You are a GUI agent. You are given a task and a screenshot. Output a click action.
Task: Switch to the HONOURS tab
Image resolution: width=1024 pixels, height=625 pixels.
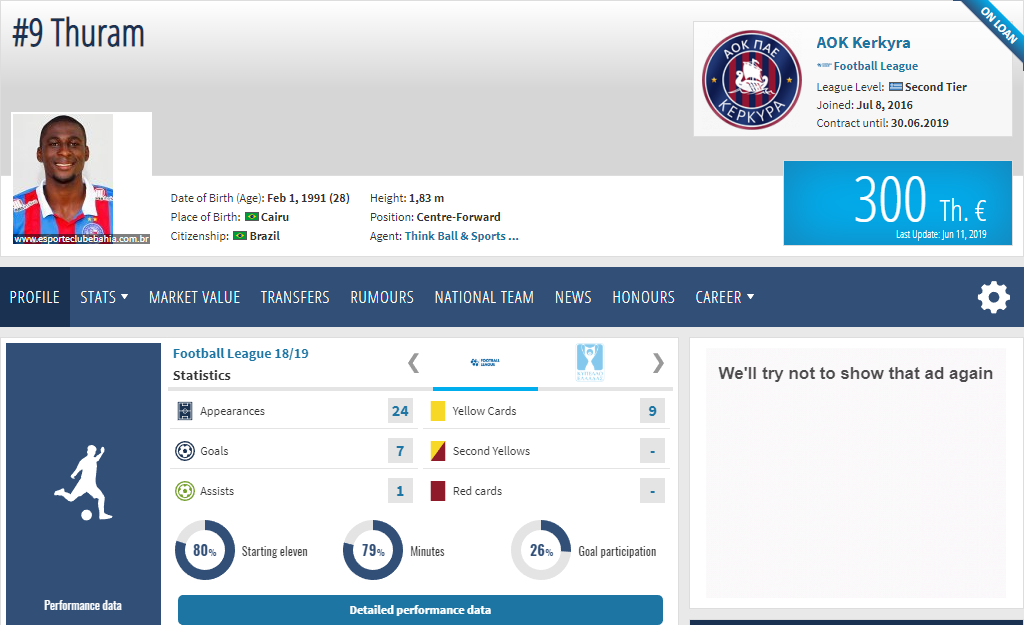click(x=643, y=297)
